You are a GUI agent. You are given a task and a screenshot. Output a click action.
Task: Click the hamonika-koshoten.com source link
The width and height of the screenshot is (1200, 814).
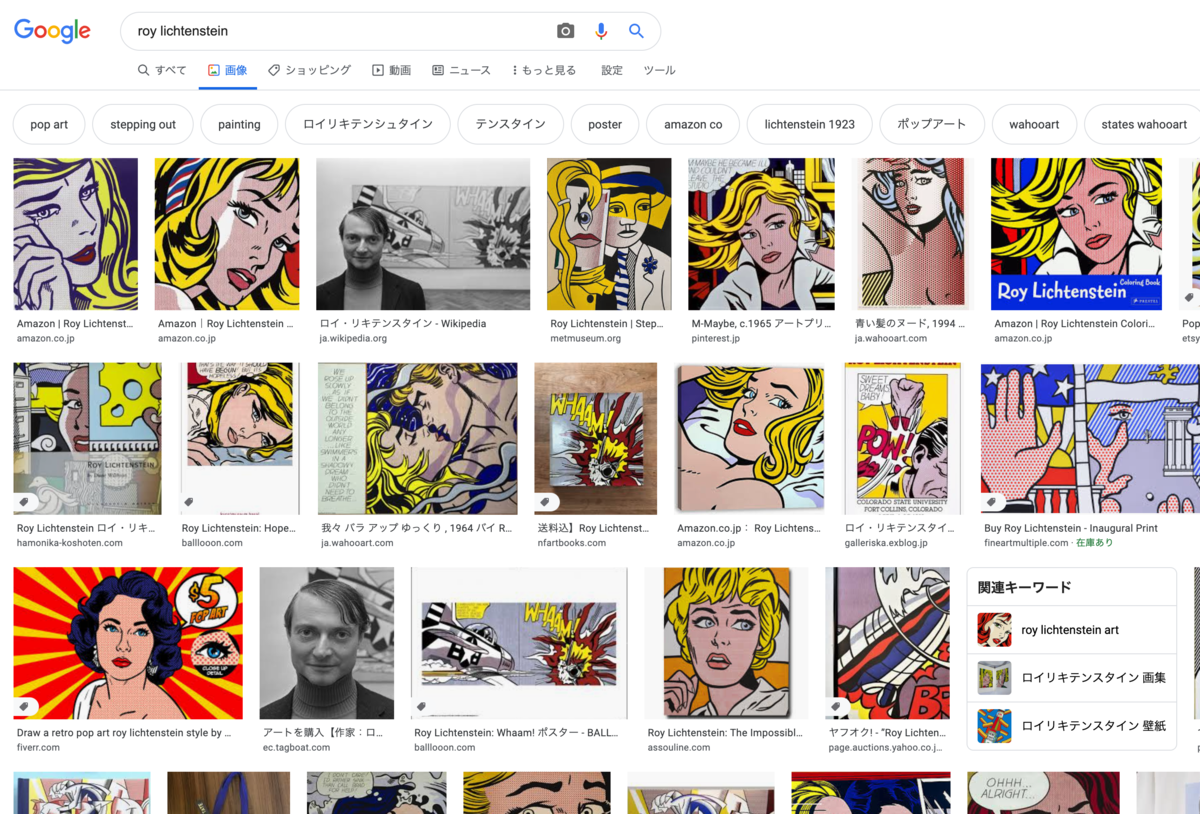click(x=70, y=543)
